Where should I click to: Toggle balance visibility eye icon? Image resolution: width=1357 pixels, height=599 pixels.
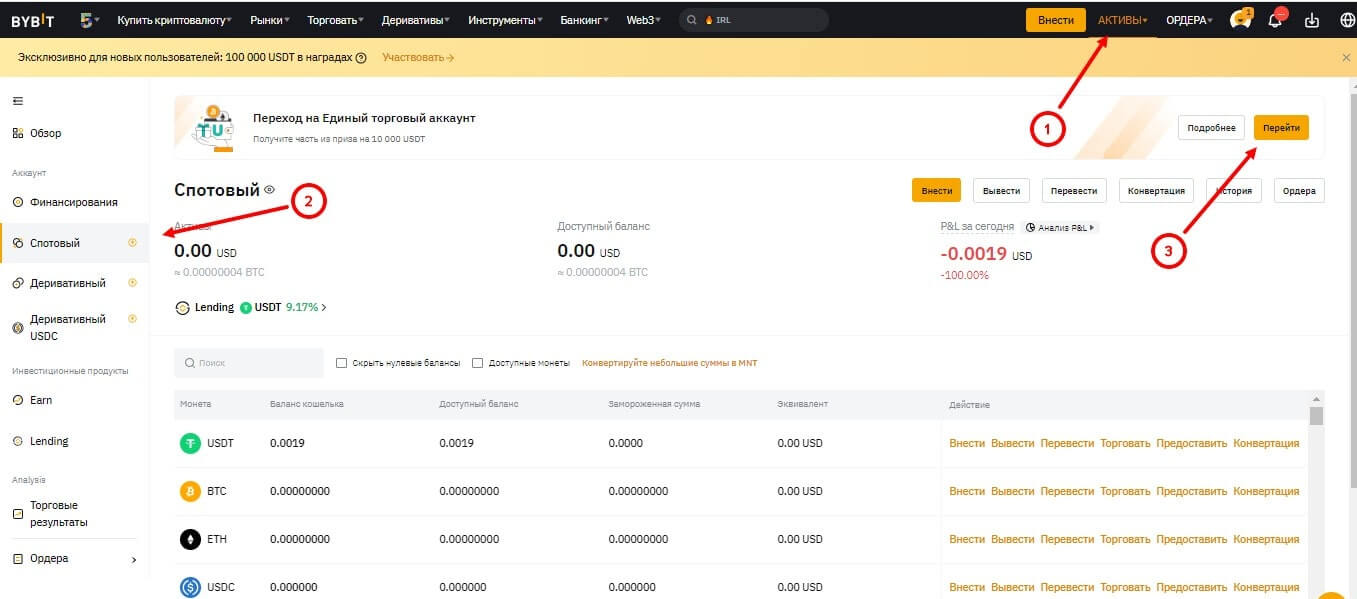point(269,190)
